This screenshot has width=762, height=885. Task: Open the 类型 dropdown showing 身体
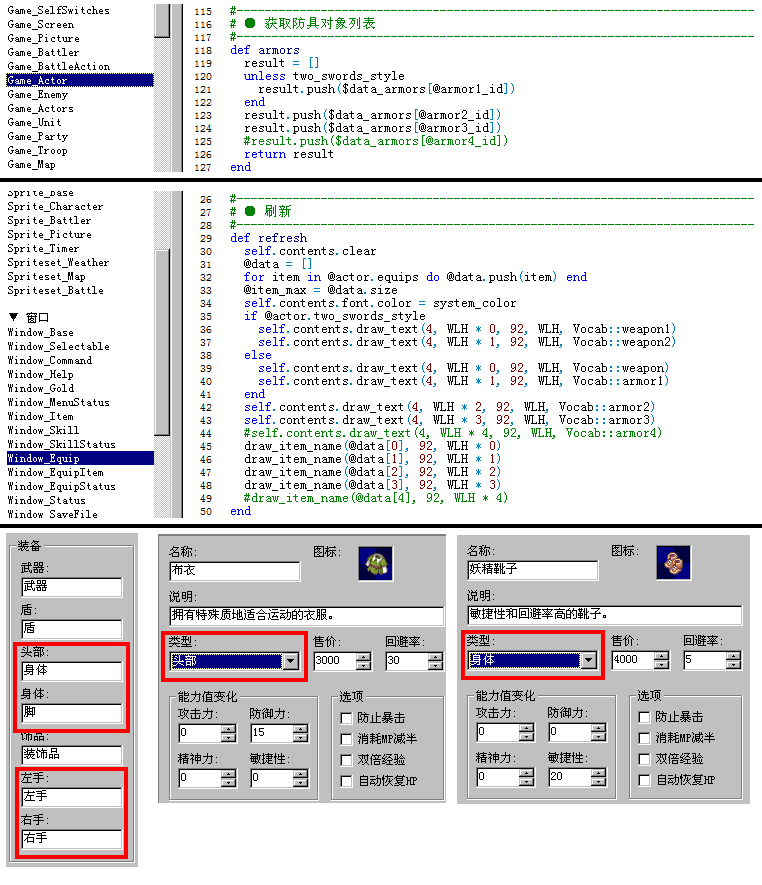pyautogui.click(x=589, y=660)
